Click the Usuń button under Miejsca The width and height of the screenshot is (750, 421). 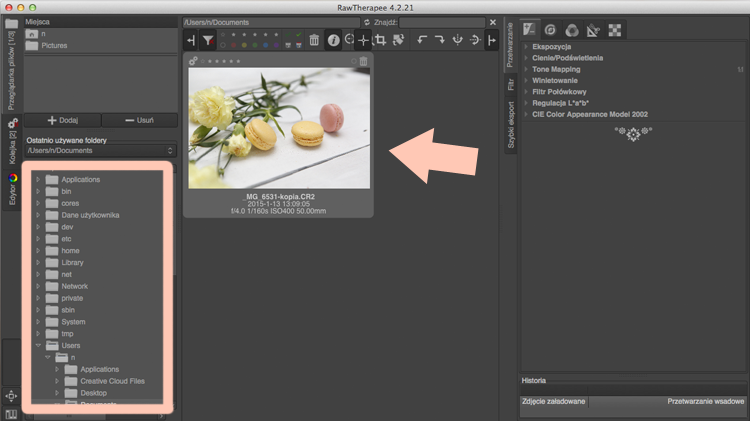point(140,120)
